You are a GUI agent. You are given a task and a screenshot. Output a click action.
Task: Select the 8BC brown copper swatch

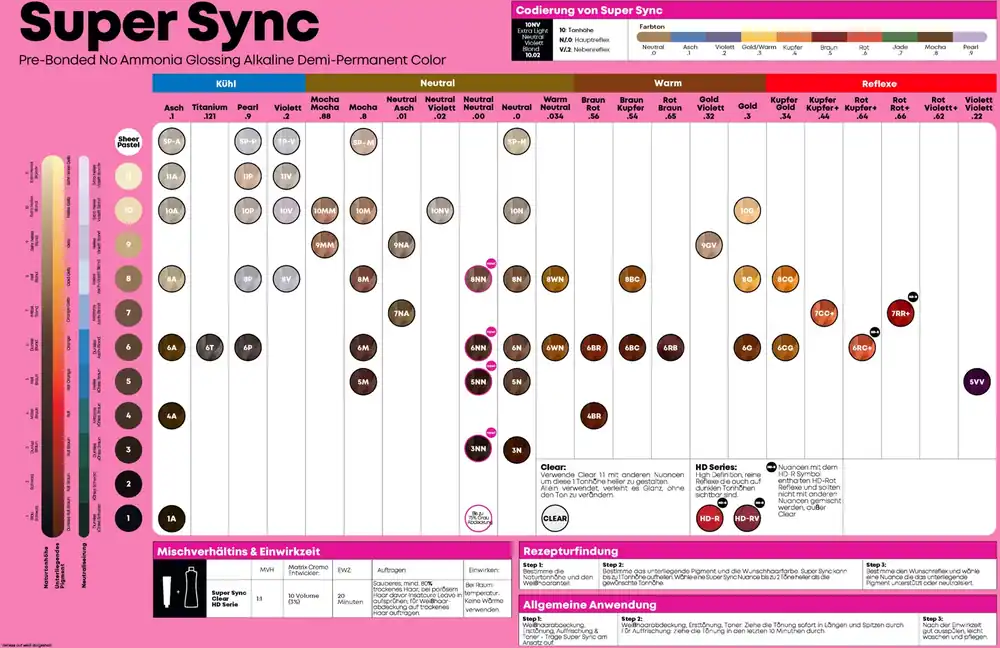pyautogui.click(x=632, y=279)
